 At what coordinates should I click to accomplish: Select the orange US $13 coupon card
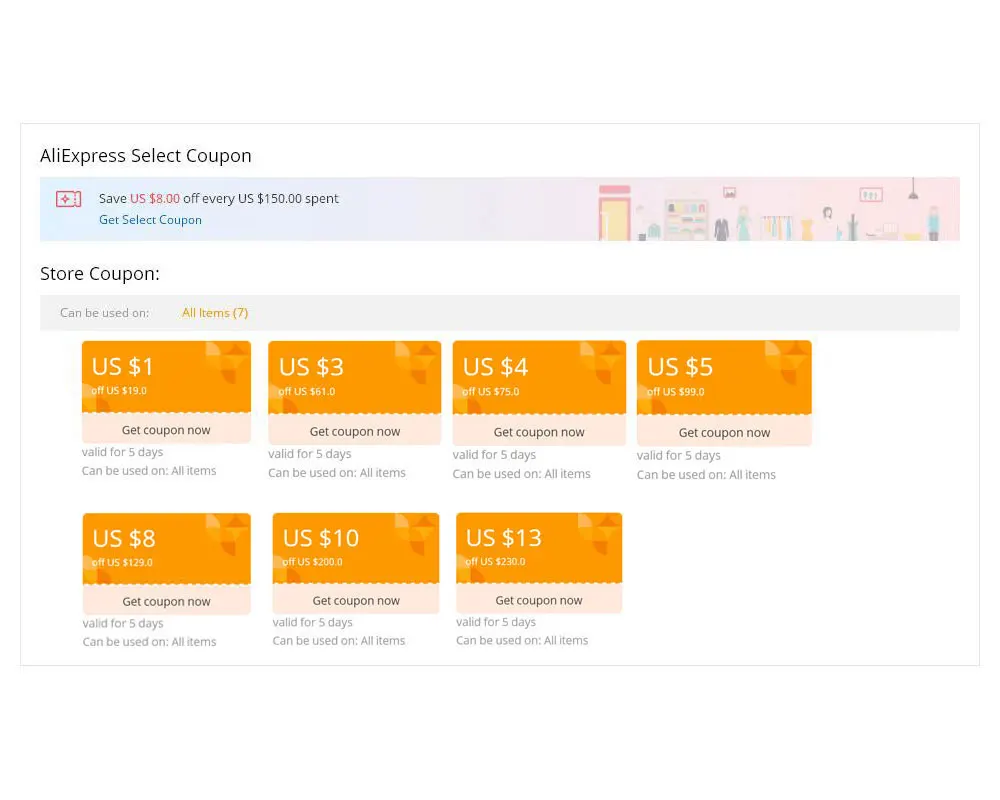coord(539,547)
